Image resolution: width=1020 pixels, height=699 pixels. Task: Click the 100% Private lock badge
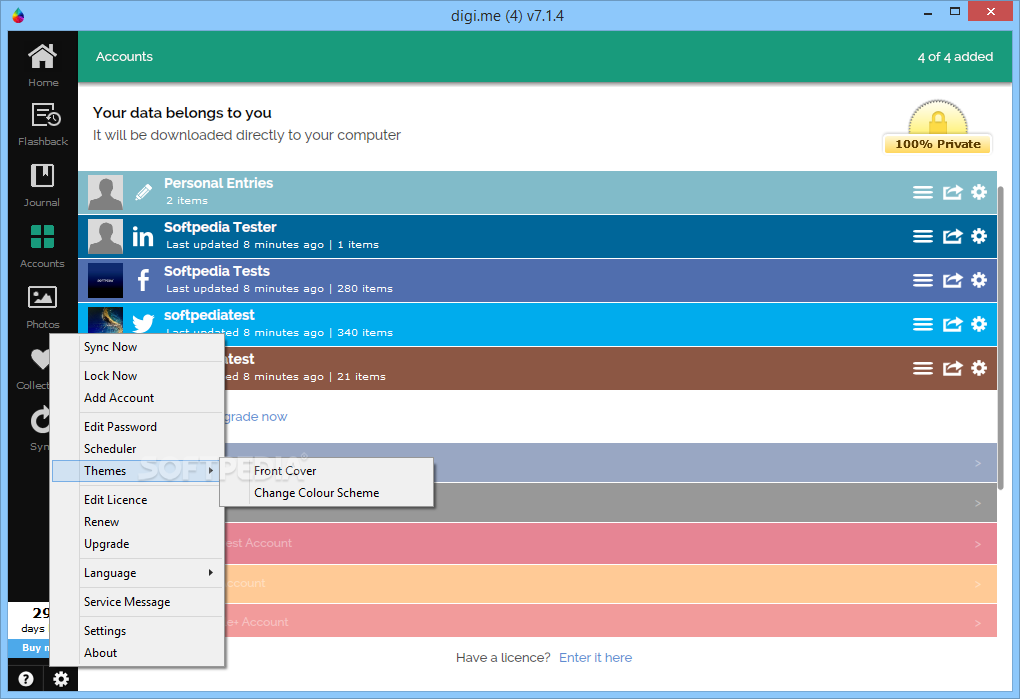(x=937, y=127)
